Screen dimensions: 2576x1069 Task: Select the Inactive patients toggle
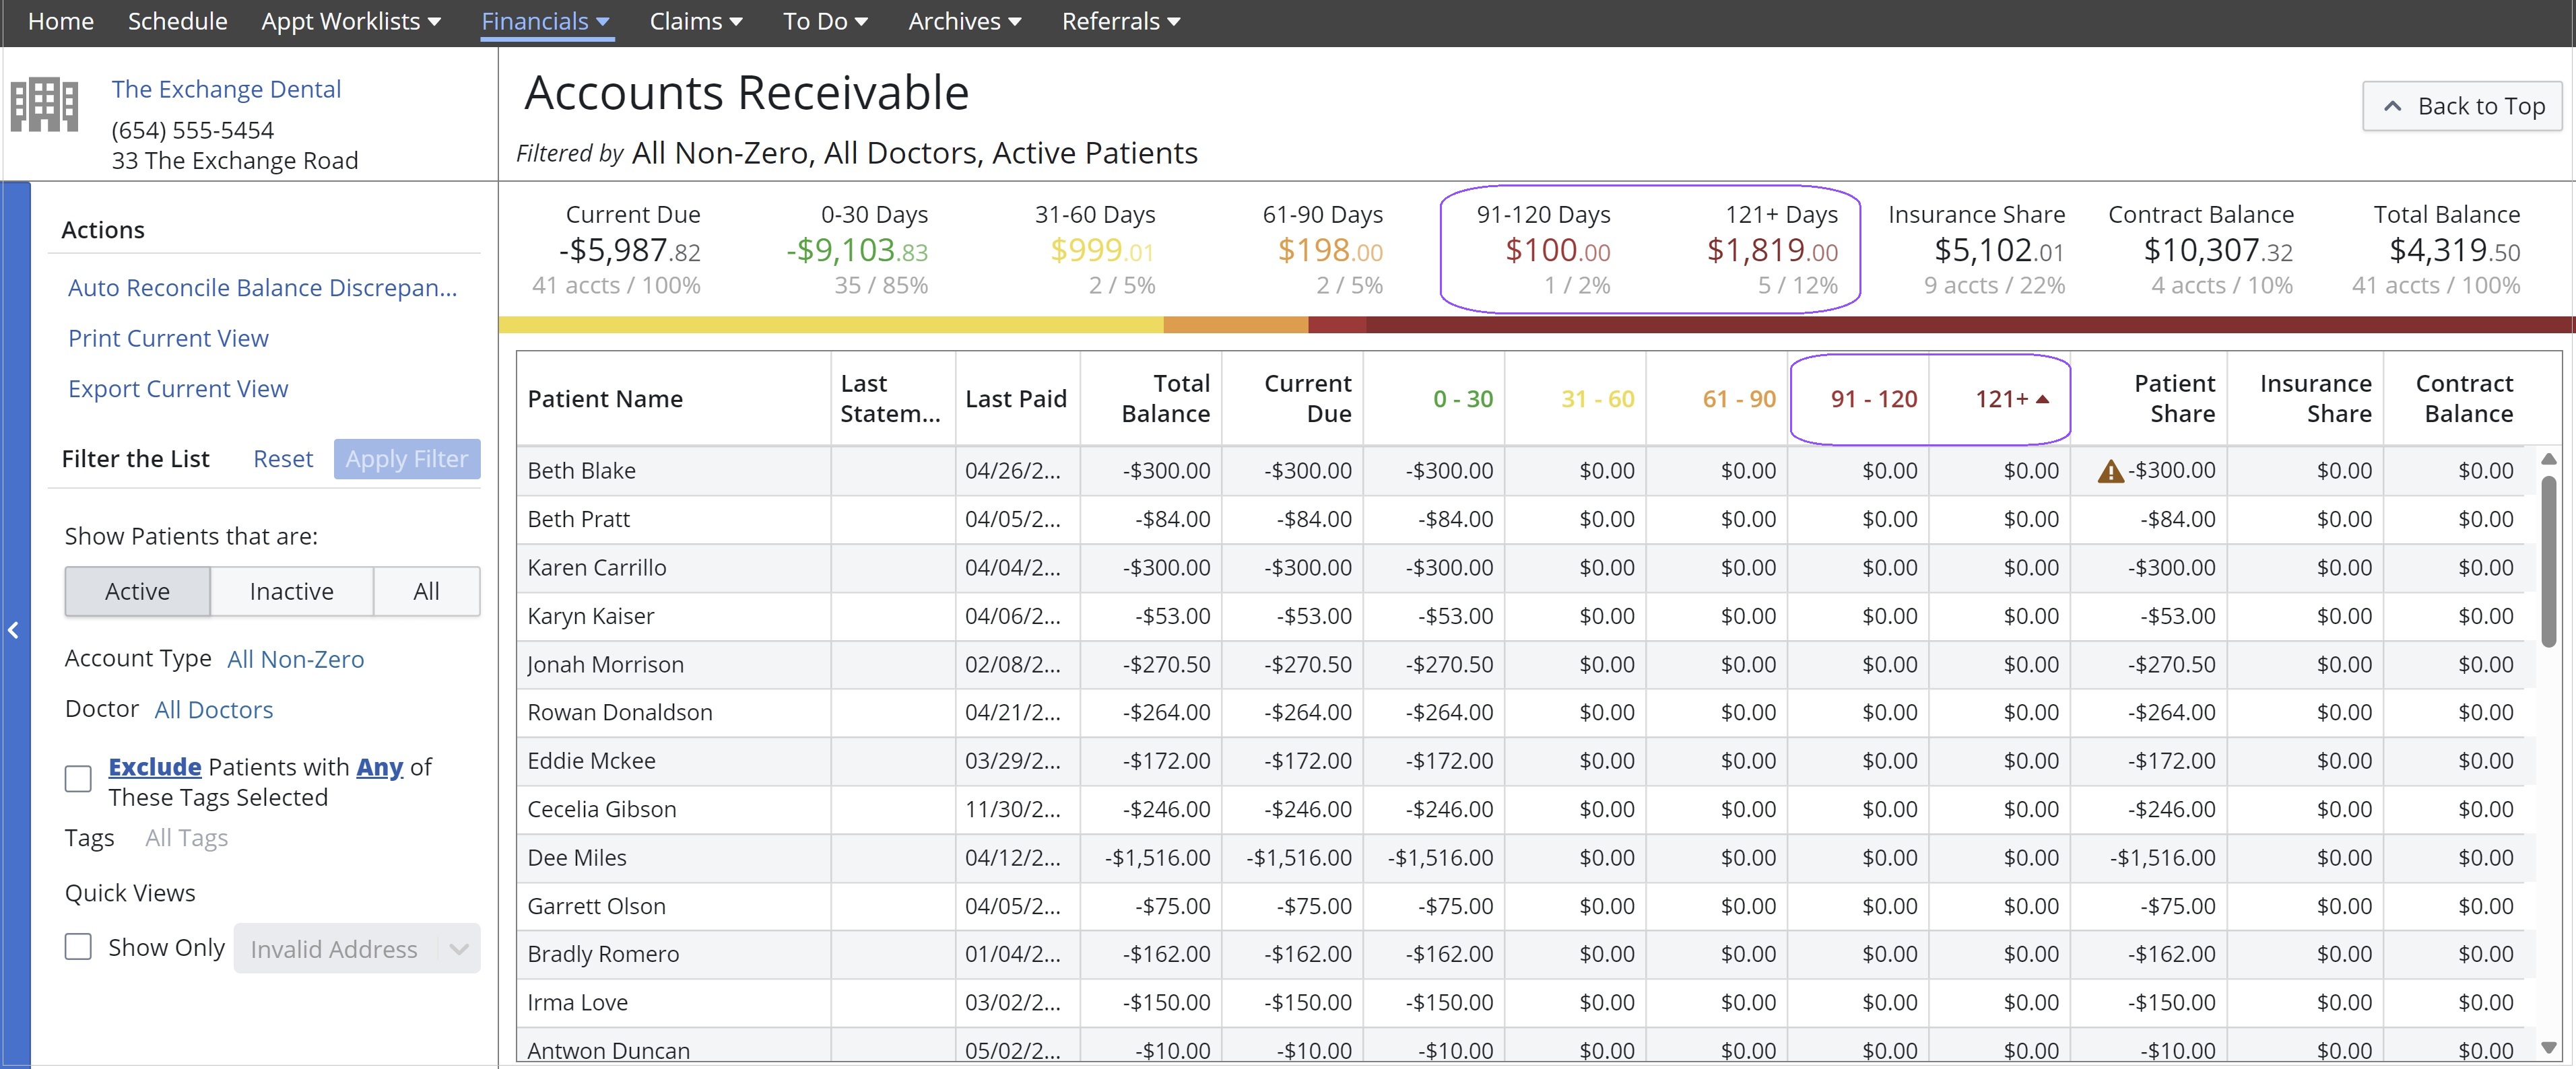292,591
